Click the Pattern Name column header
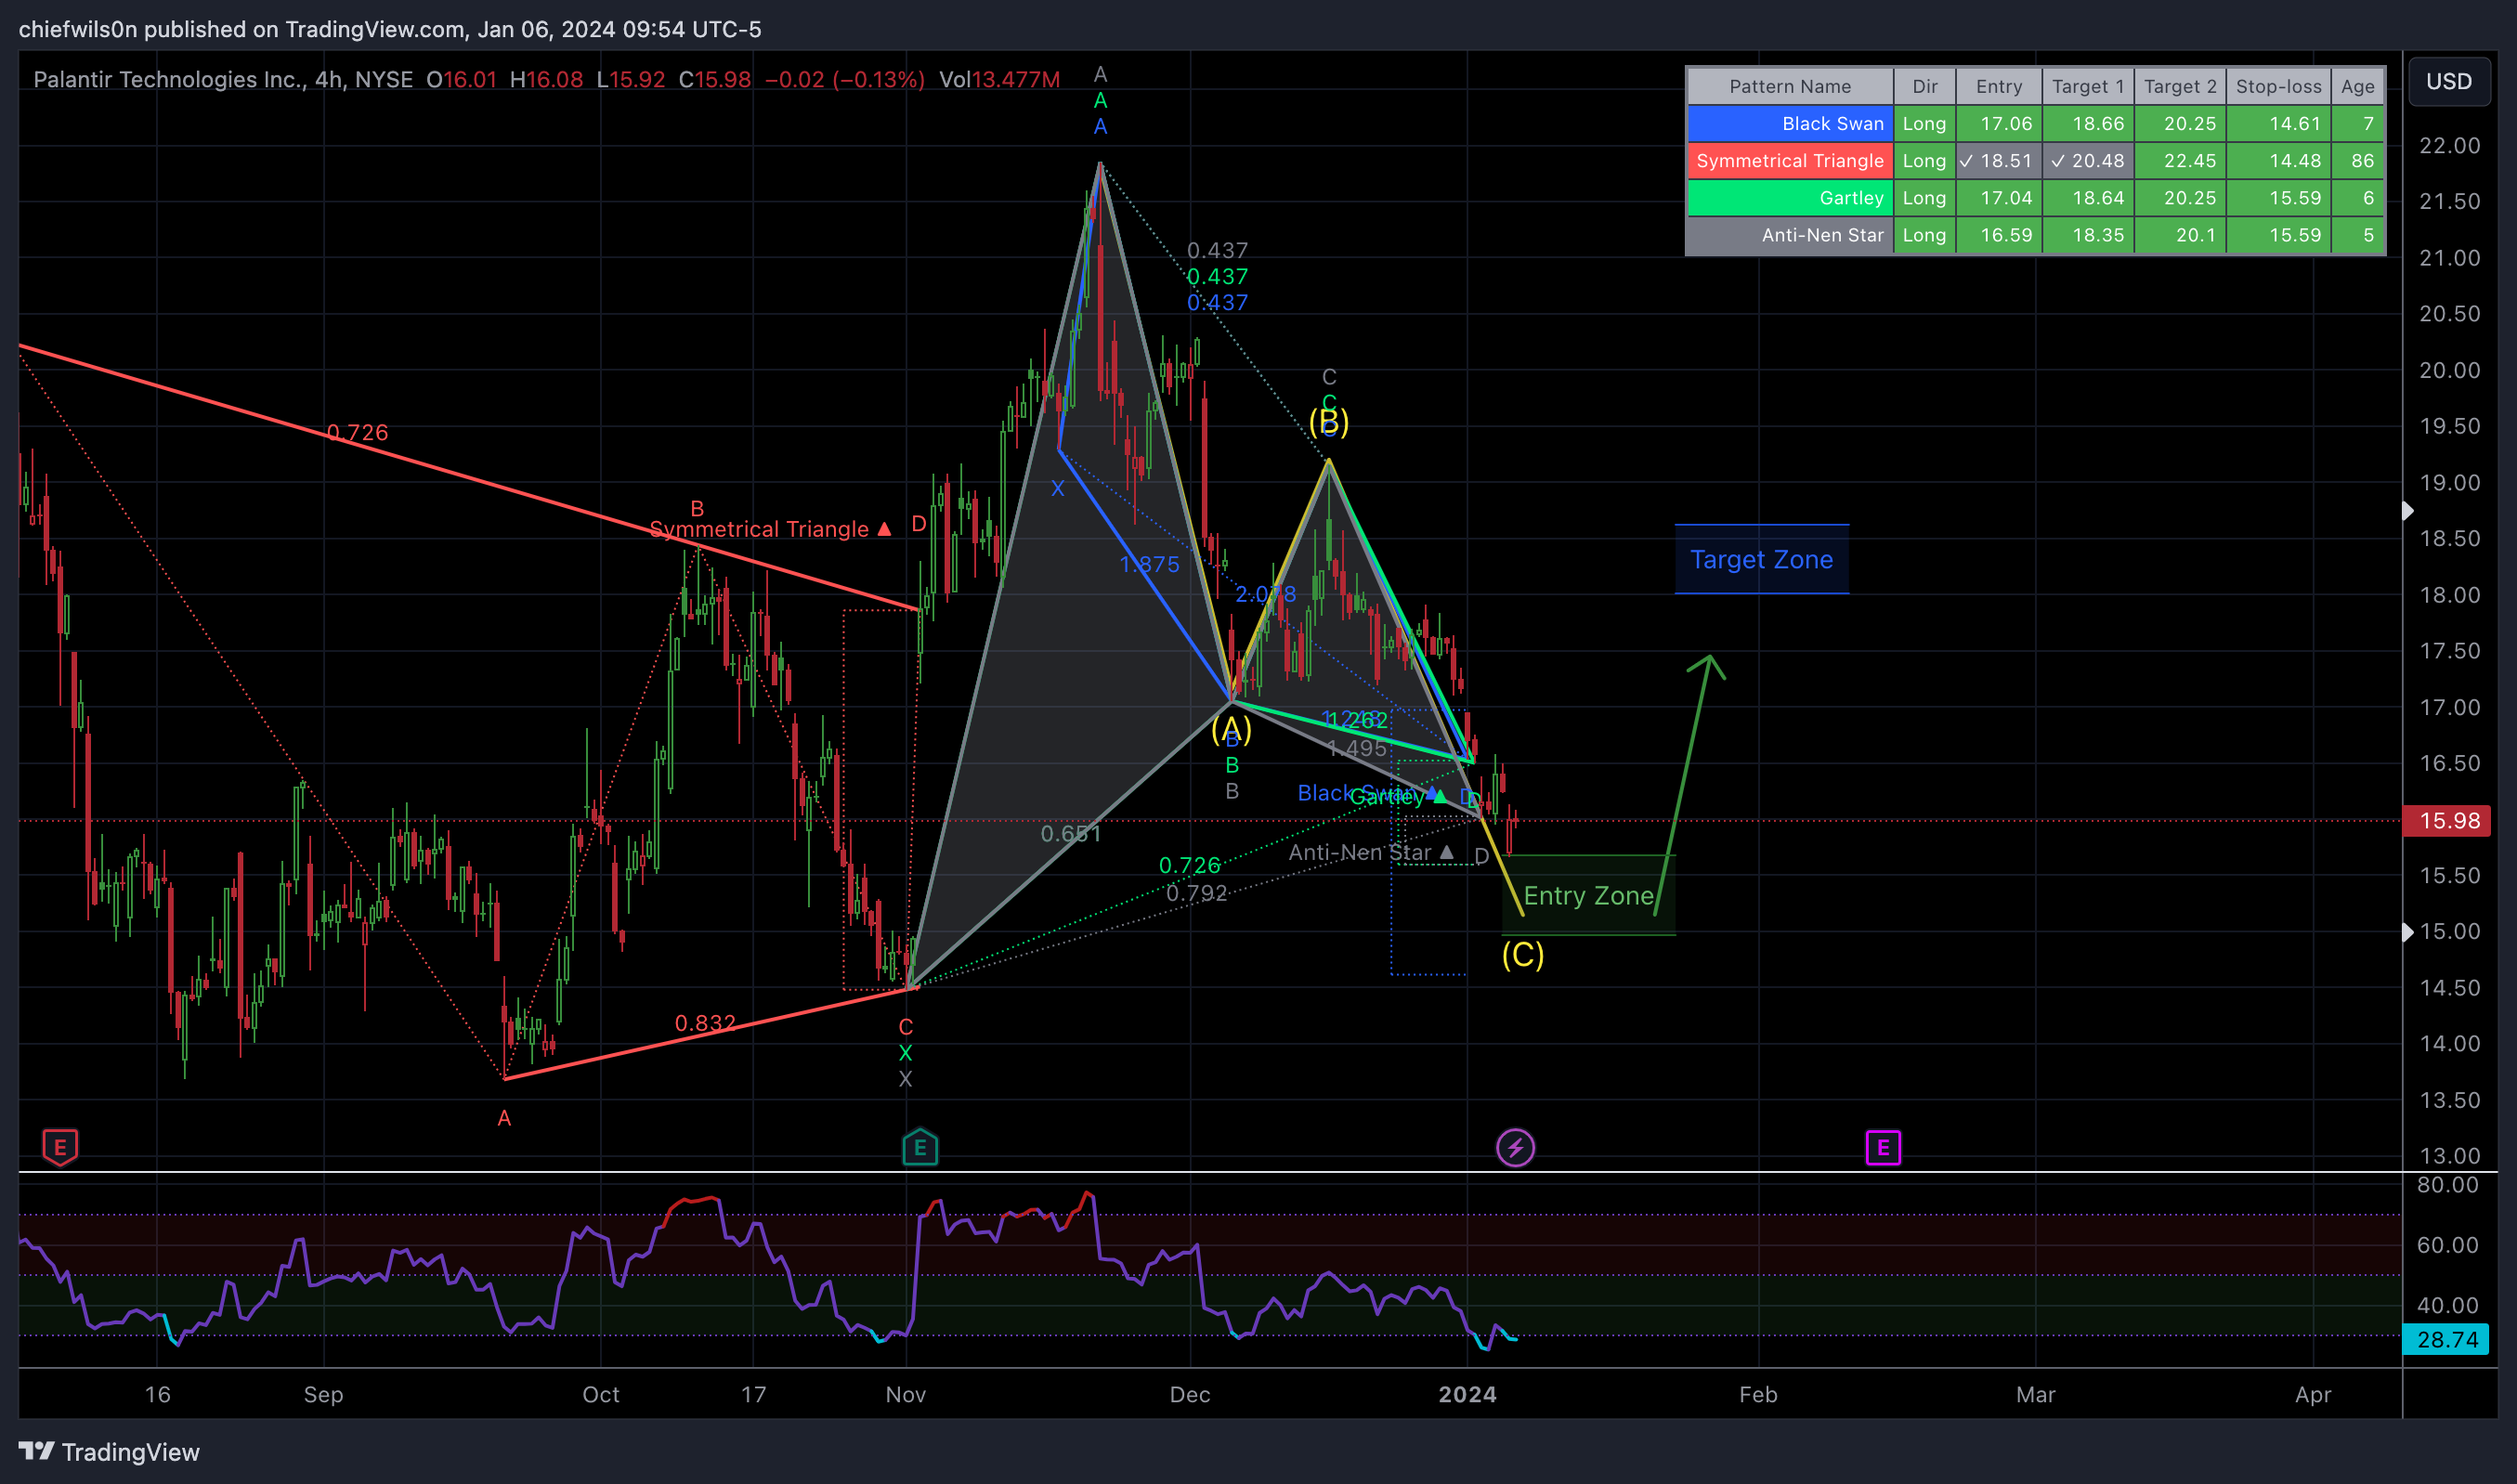The height and width of the screenshot is (1484, 2517). (1790, 87)
